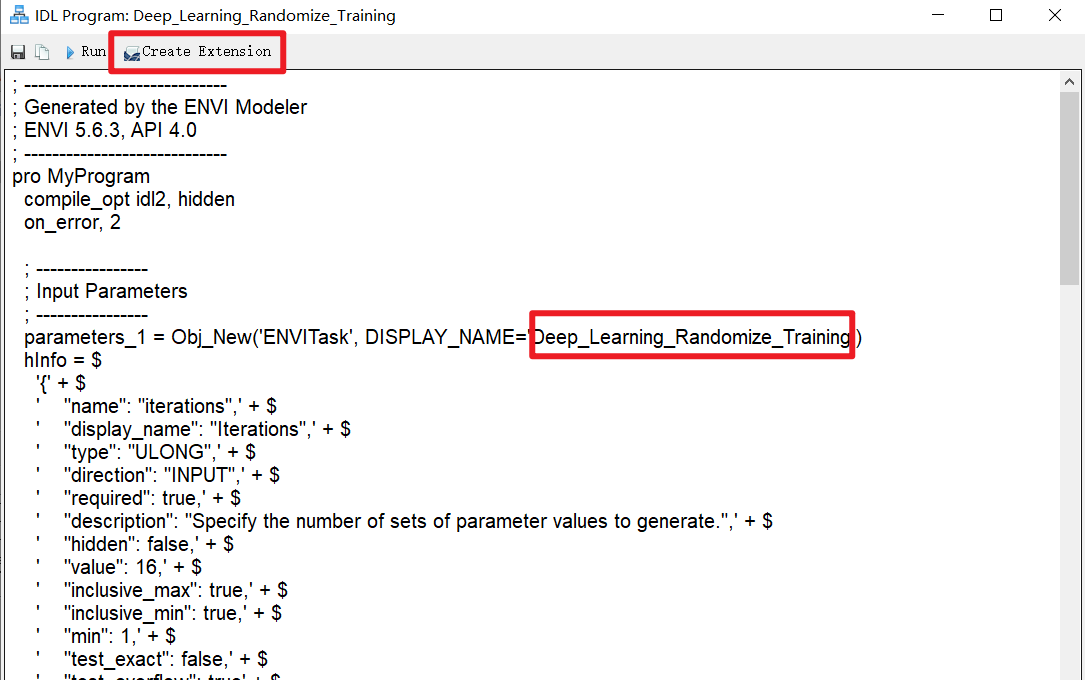Click the '"name": "iterations"' line

[156, 406]
